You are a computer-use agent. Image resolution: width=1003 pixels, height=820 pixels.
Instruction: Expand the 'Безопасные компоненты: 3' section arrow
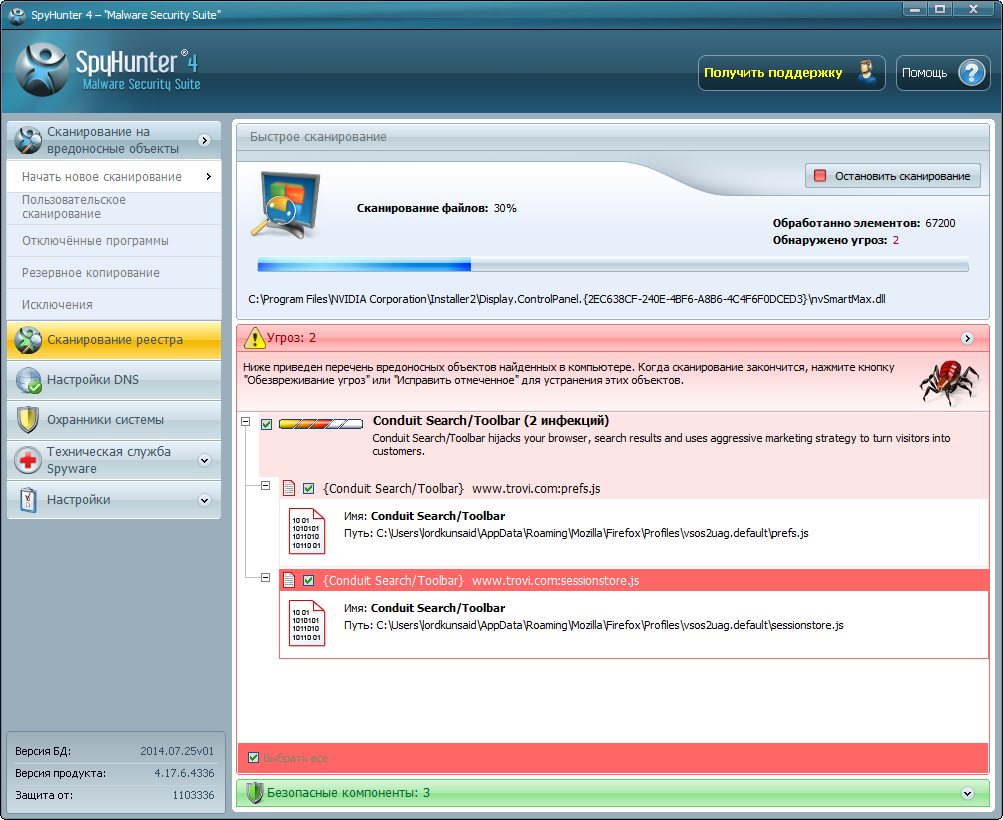coord(967,793)
